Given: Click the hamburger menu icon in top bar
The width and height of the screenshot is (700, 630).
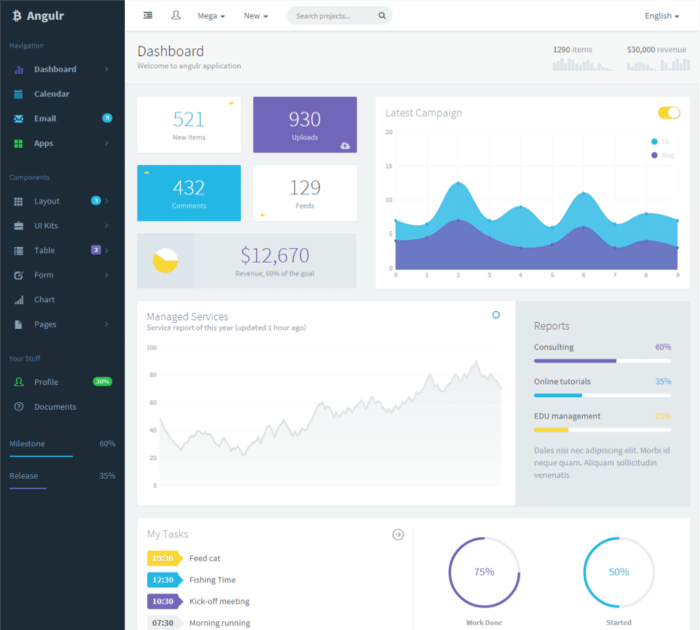Looking at the screenshot, I should (x=148, y=15).
